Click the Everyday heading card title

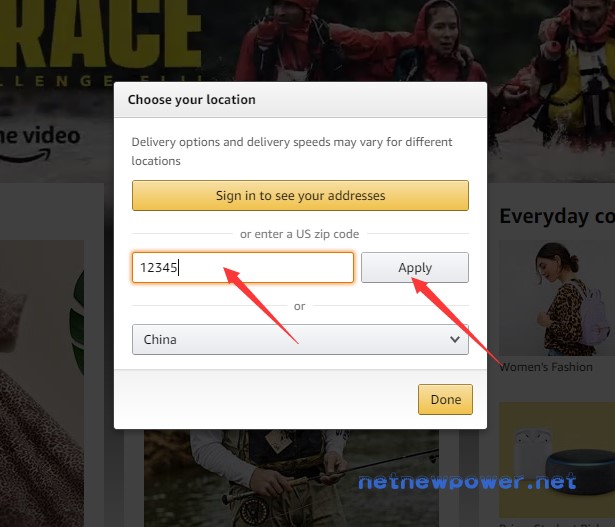click(557, 216)
